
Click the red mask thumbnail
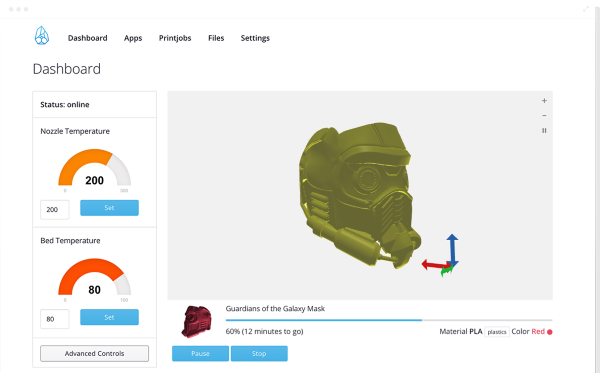(197, 321)
